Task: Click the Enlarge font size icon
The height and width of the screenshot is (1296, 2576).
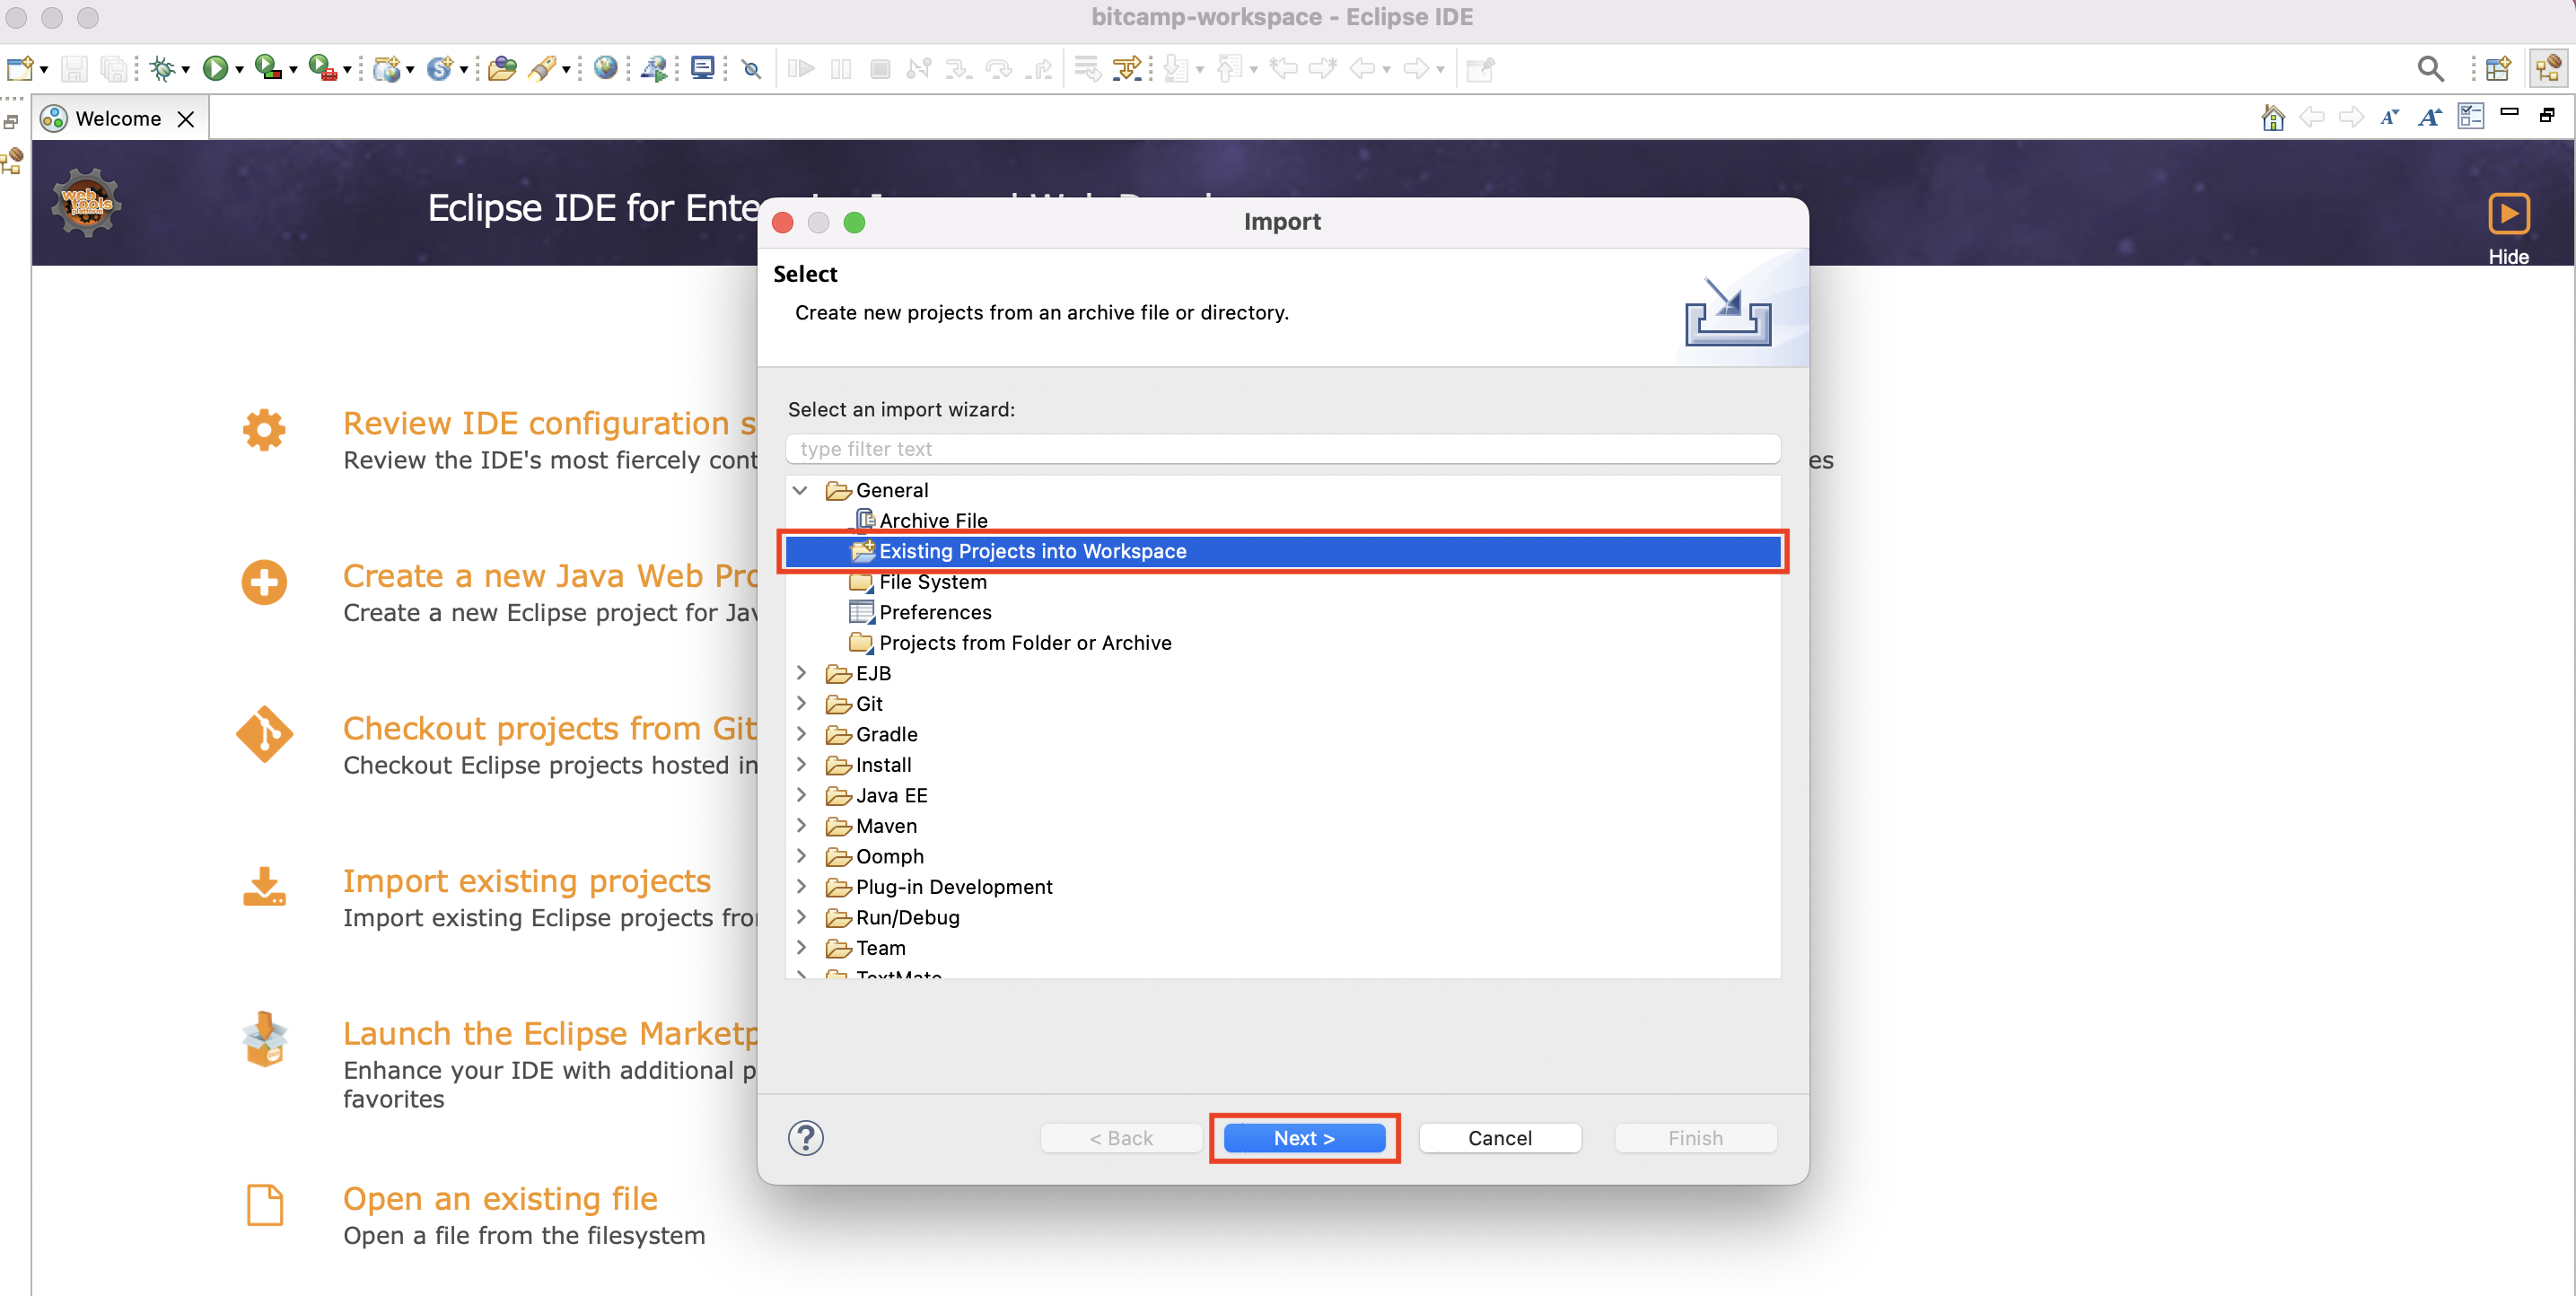Action: (2429, 118)
